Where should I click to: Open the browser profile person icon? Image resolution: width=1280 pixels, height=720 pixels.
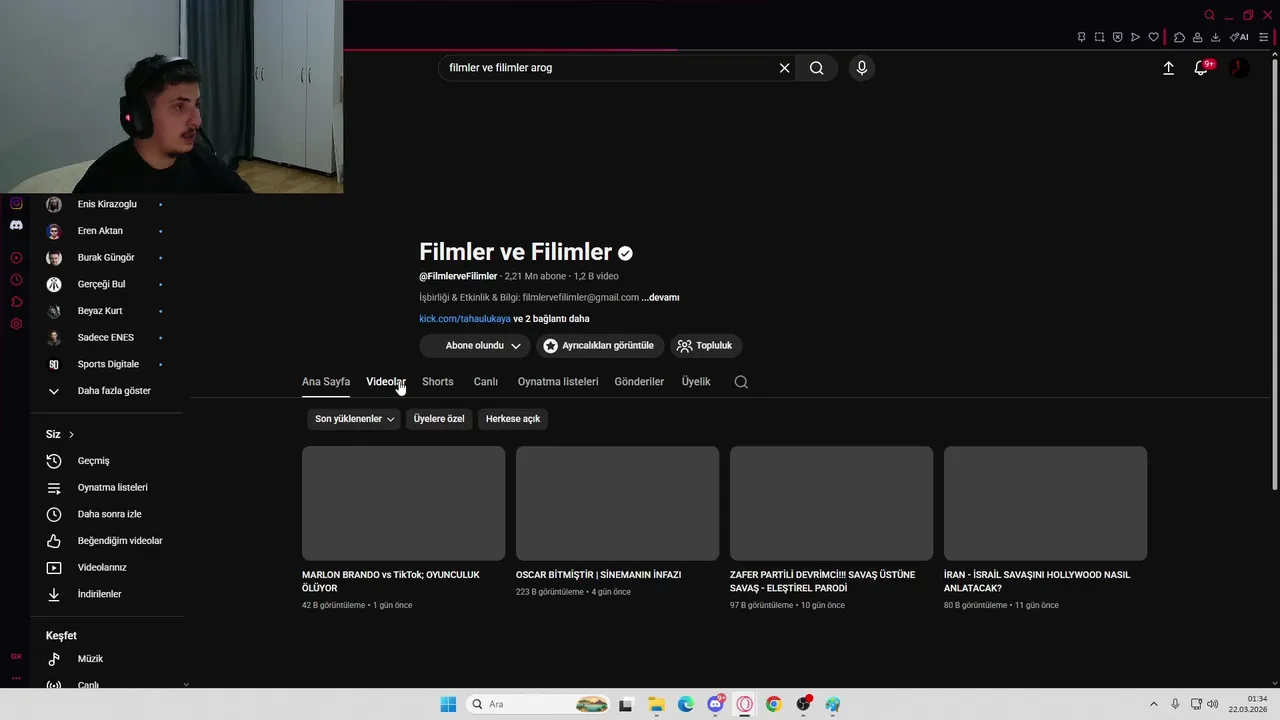tap(1197, 37)
